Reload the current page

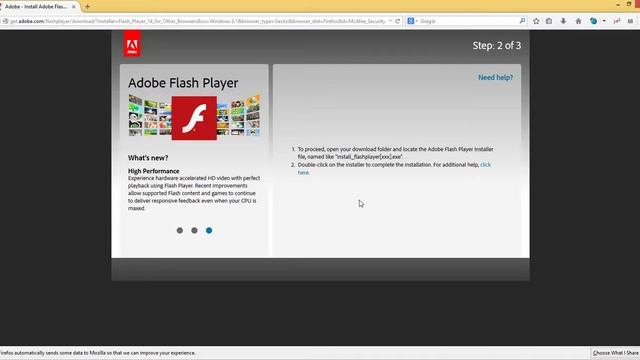[398, 21]
